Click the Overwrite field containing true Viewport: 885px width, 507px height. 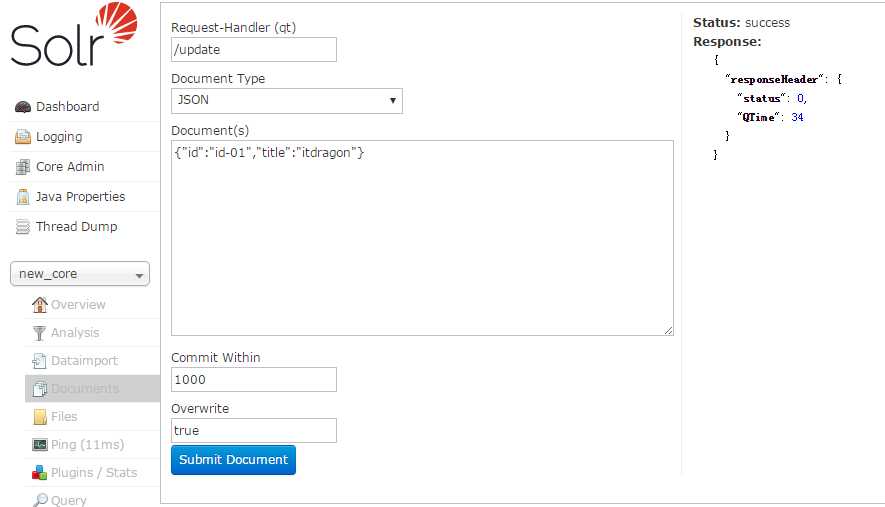254,430
